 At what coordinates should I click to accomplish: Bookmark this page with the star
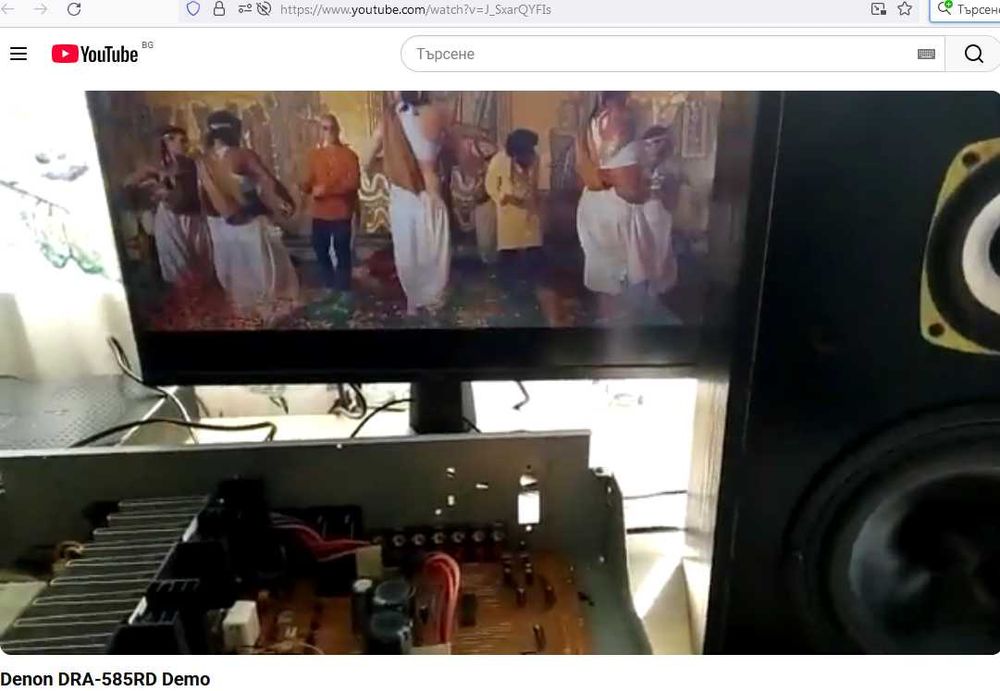(904, 9)
